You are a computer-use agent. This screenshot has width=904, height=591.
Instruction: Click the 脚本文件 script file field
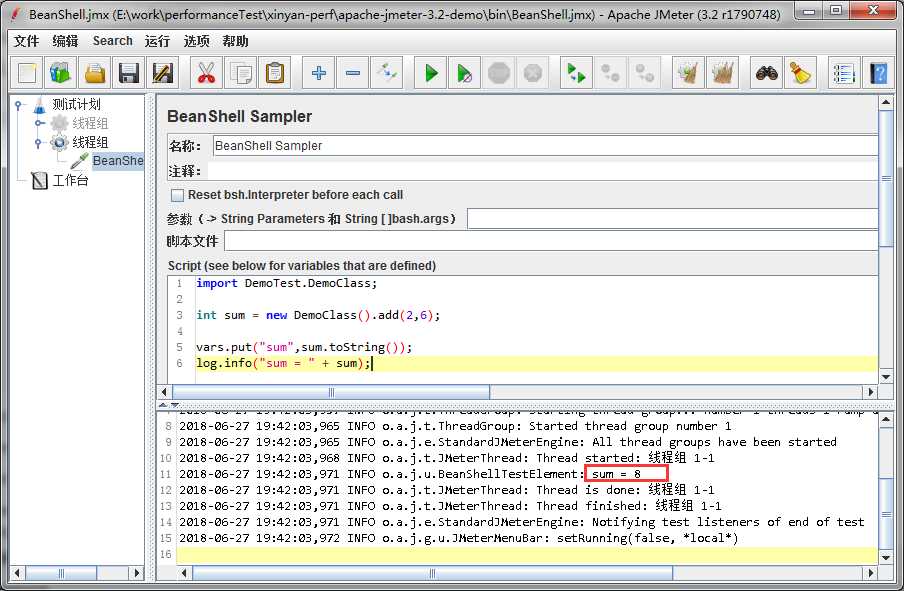551,241
